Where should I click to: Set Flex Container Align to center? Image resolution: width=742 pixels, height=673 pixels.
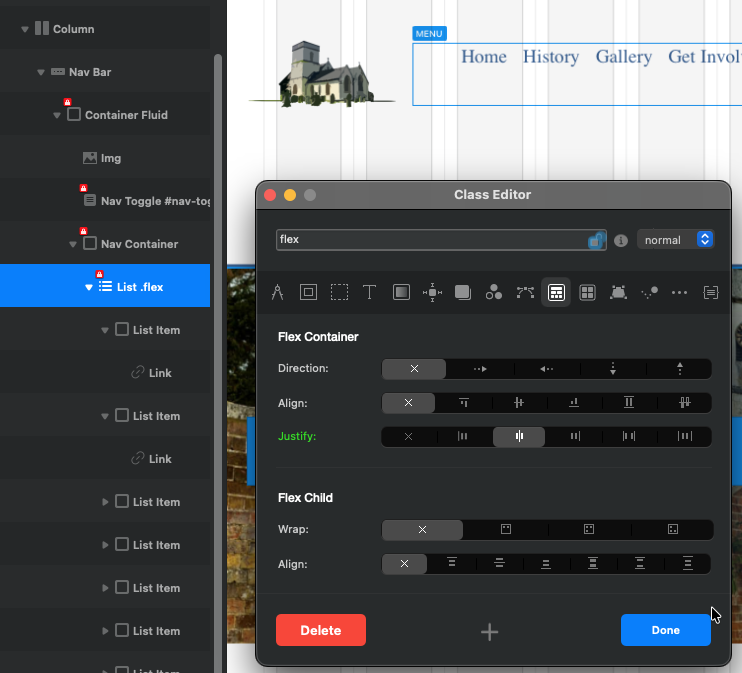[x=518, y=403]
